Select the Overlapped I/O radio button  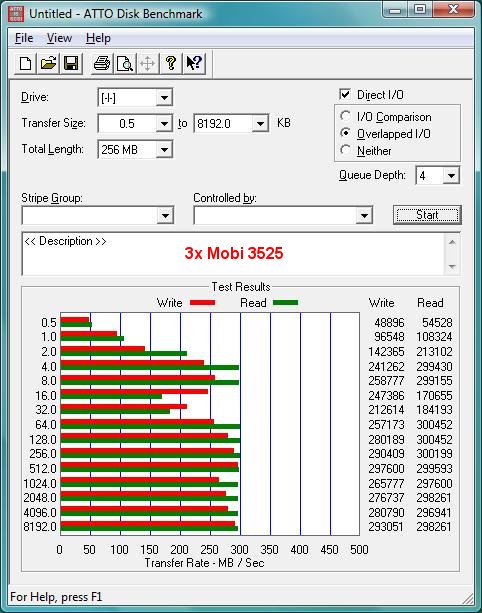(345, 133)
